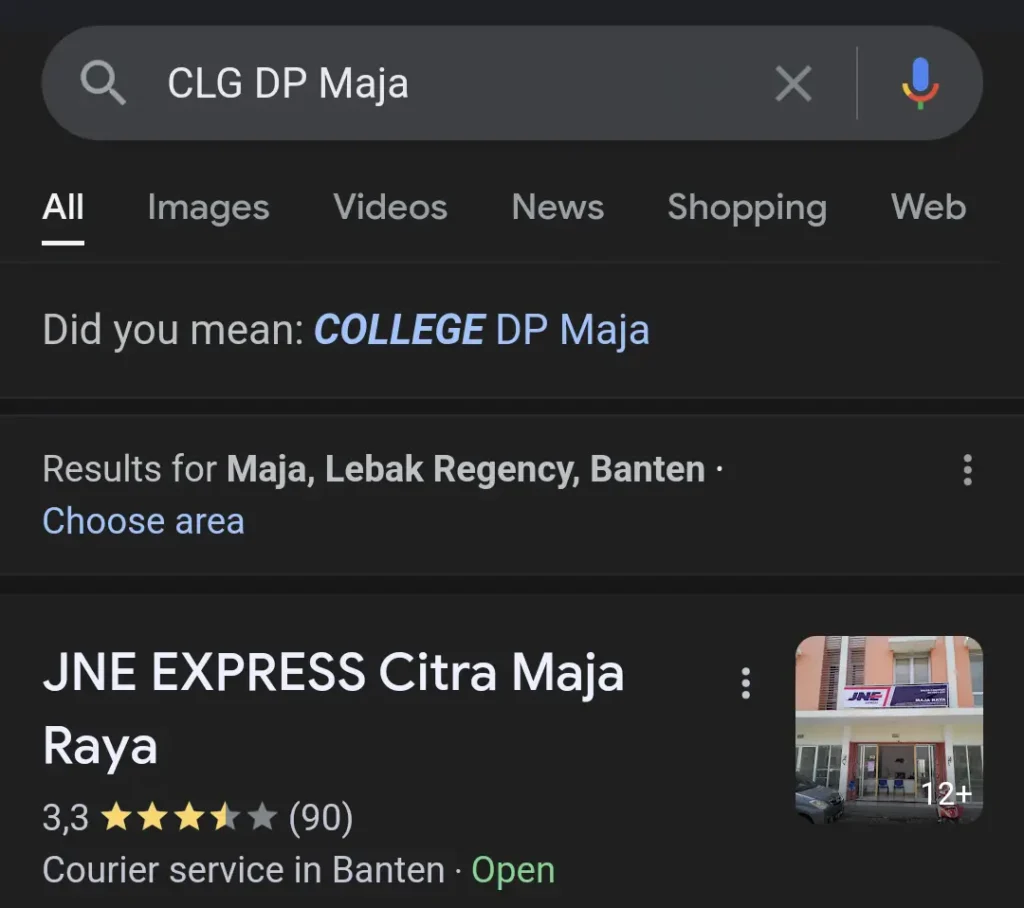Select the All results tab
This screenshot has width=1024, height=908.
63,207
